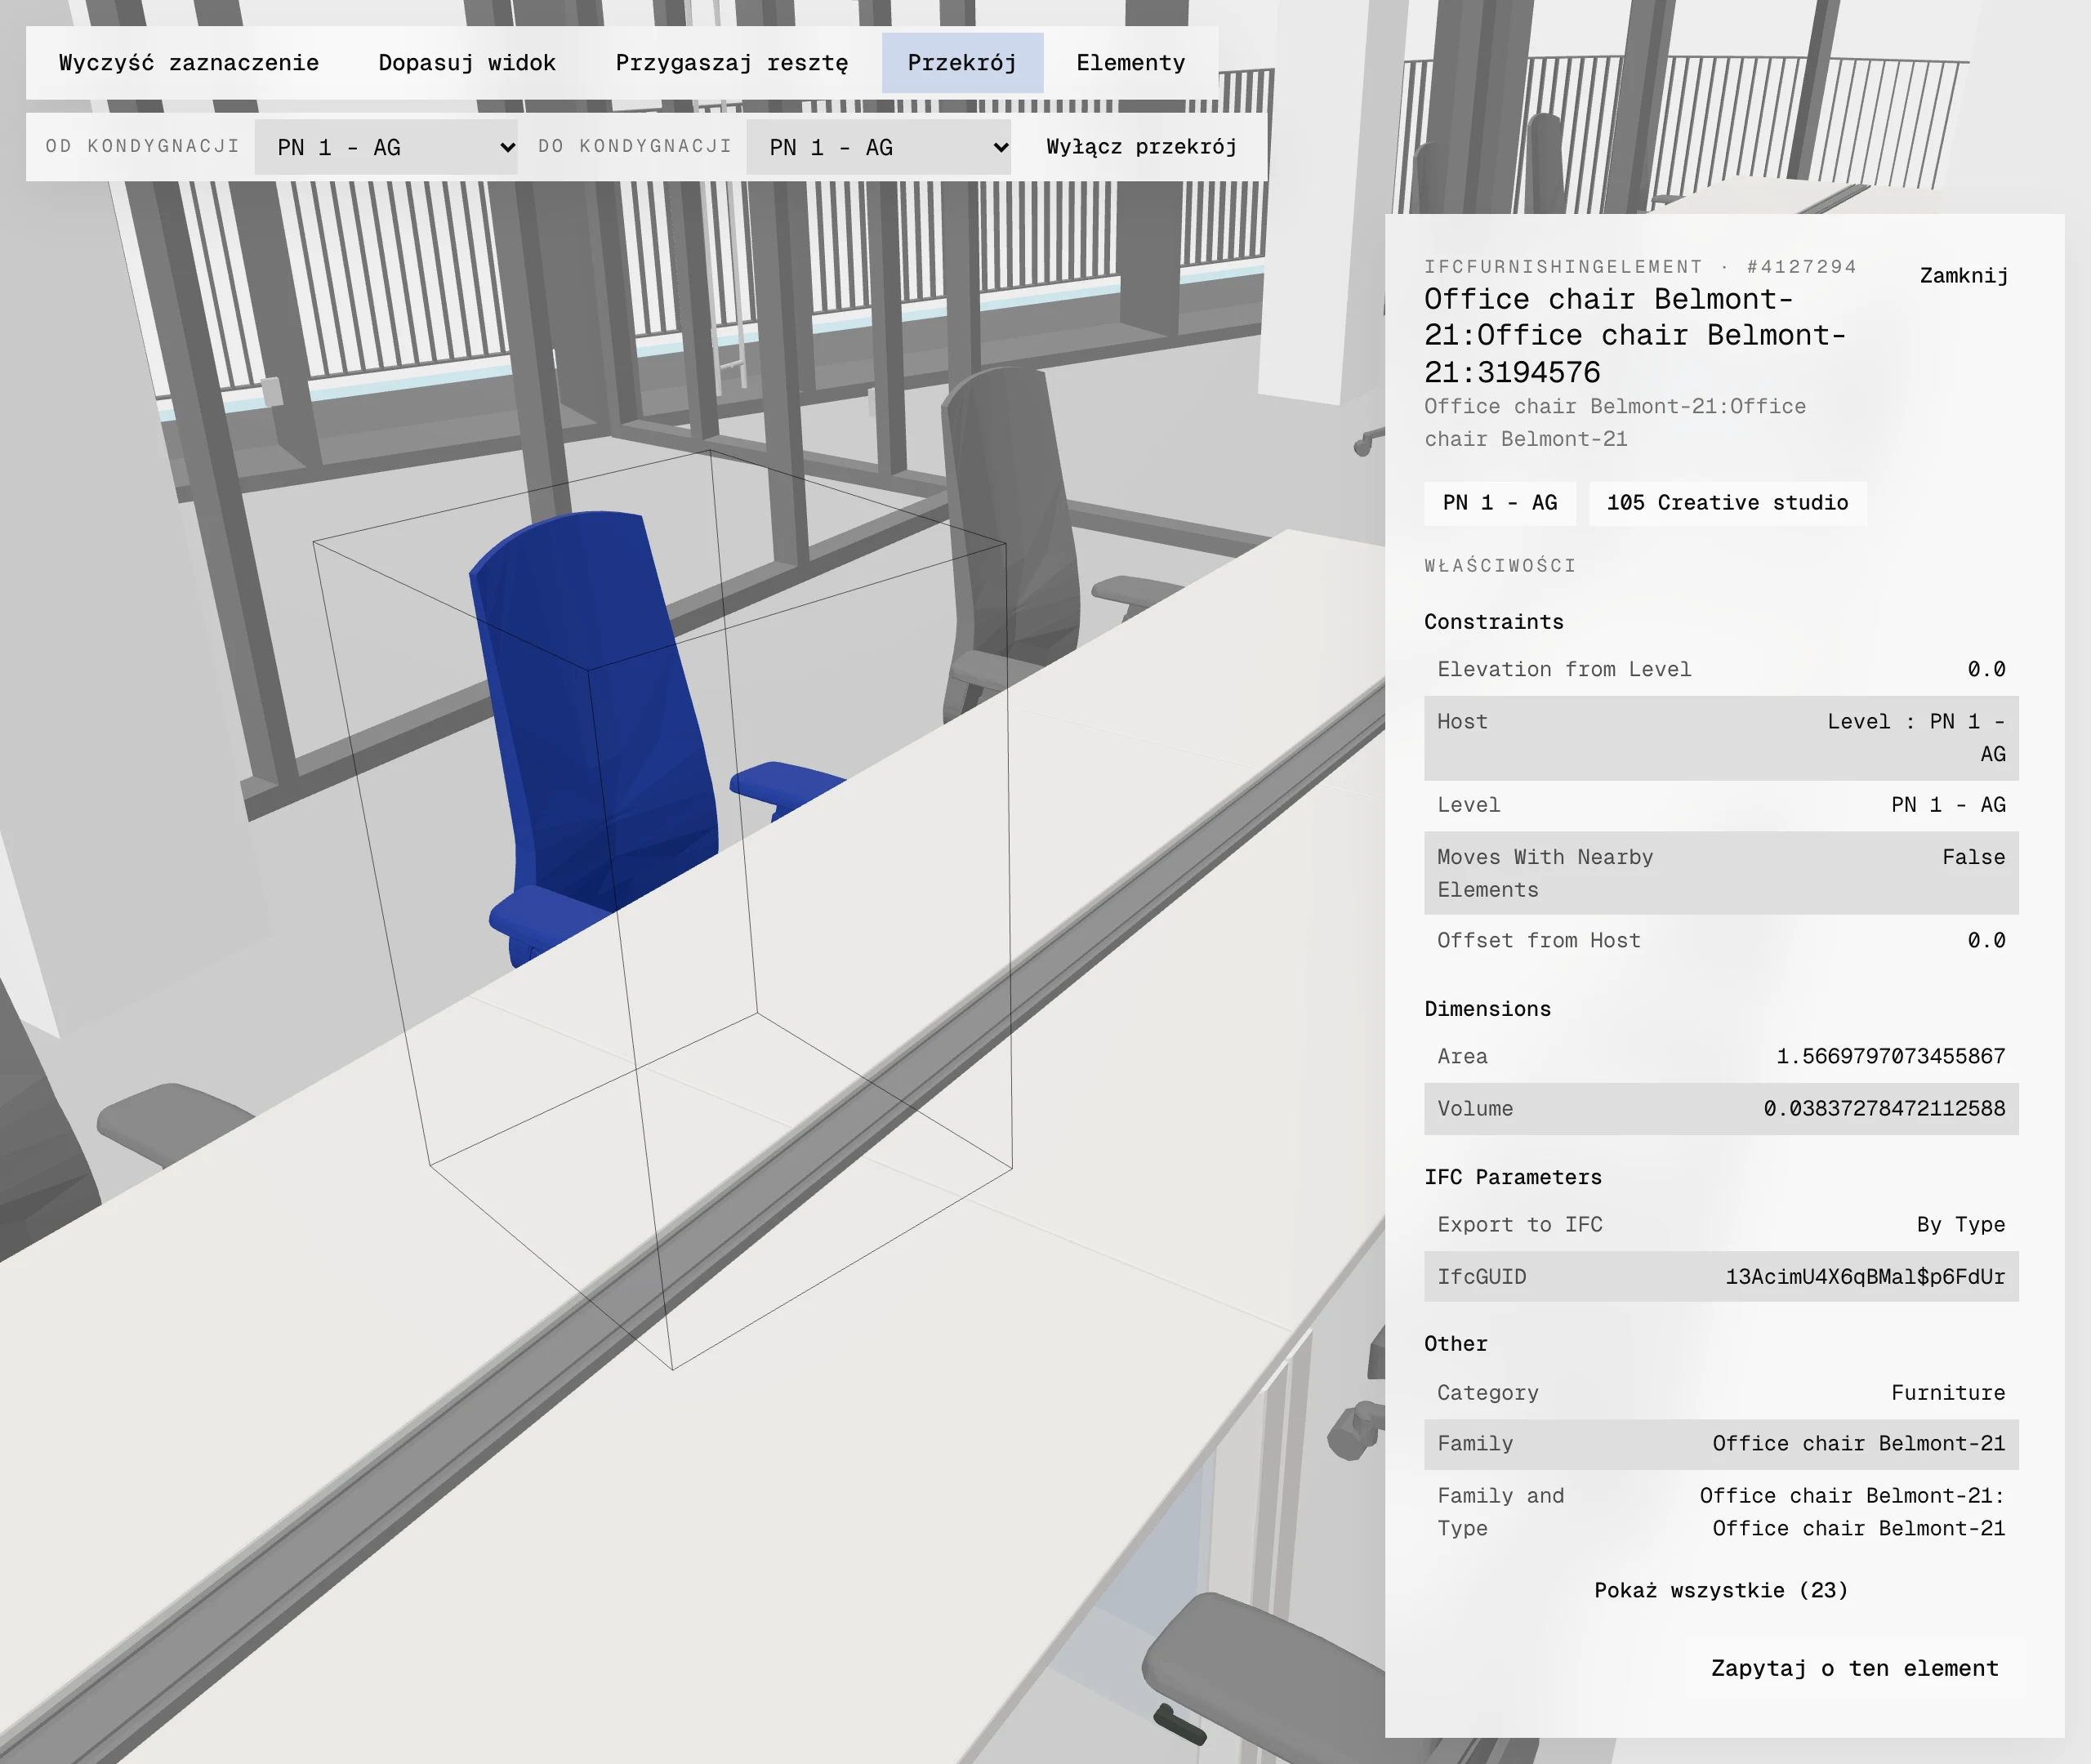Expand properties with Pokaż wszystkie (23)
Image resolution: width=2091 pixels, height=1764 pixels.
(1721, 1591)
